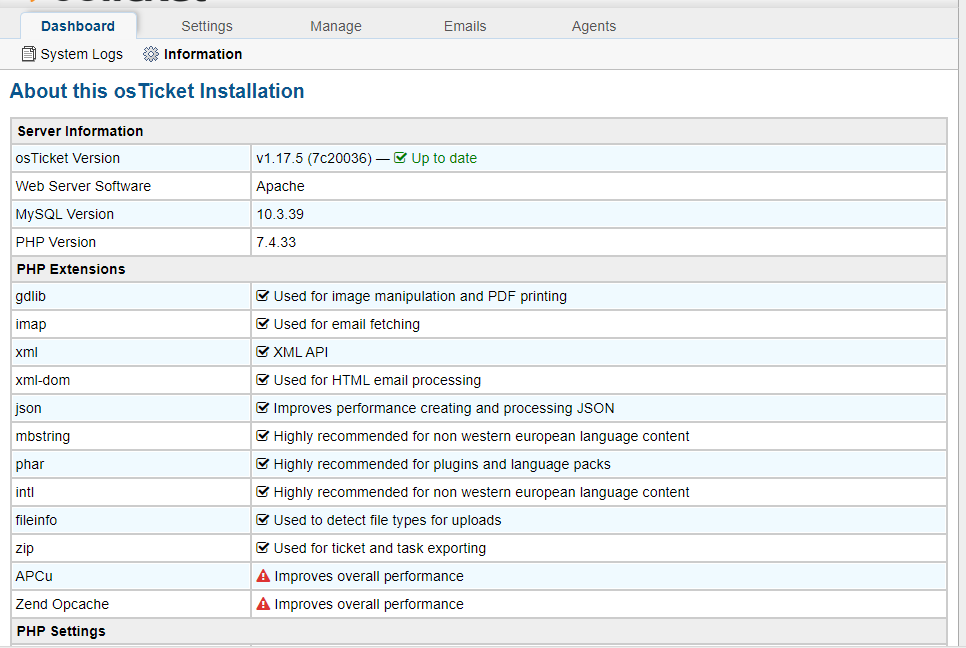Image resolution: width=966 pixels, height=648 pixels.
Task: Click the json extension check box
Action: [263, 408]
